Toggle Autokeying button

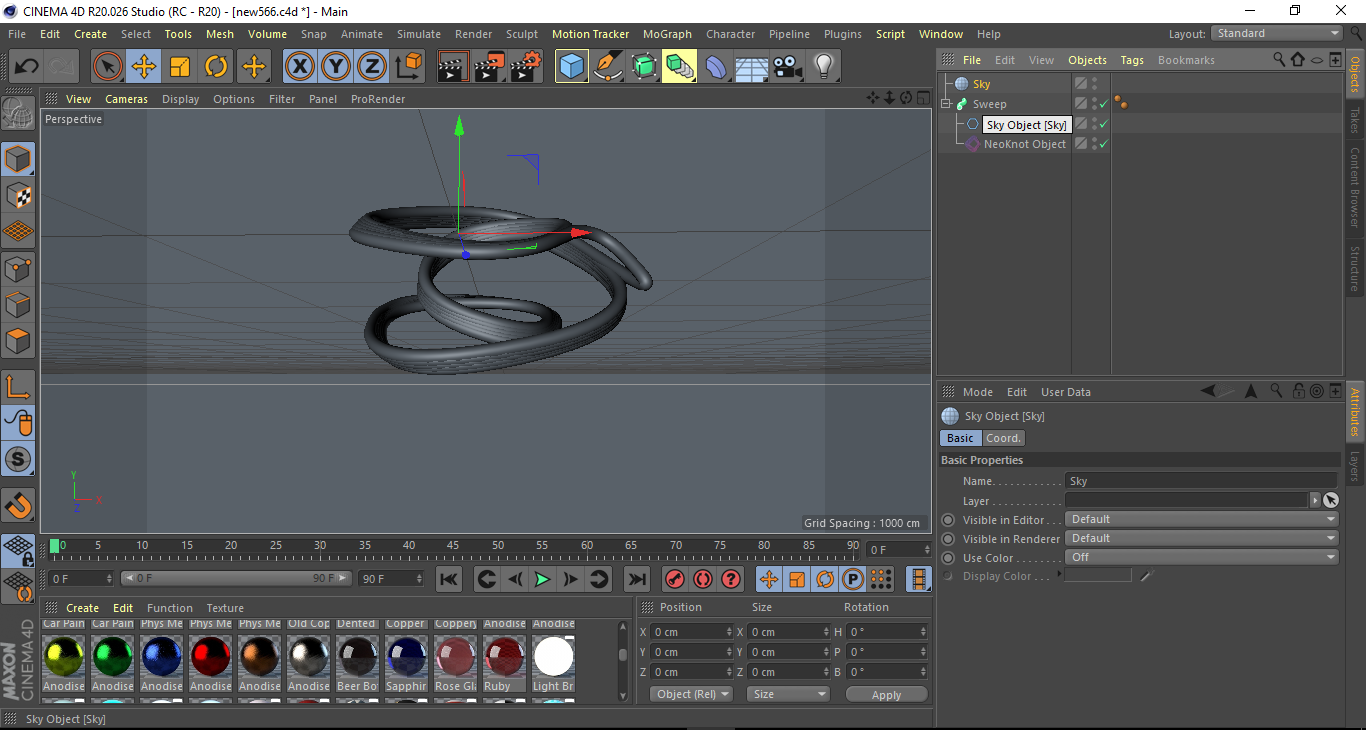pos(703,578)
